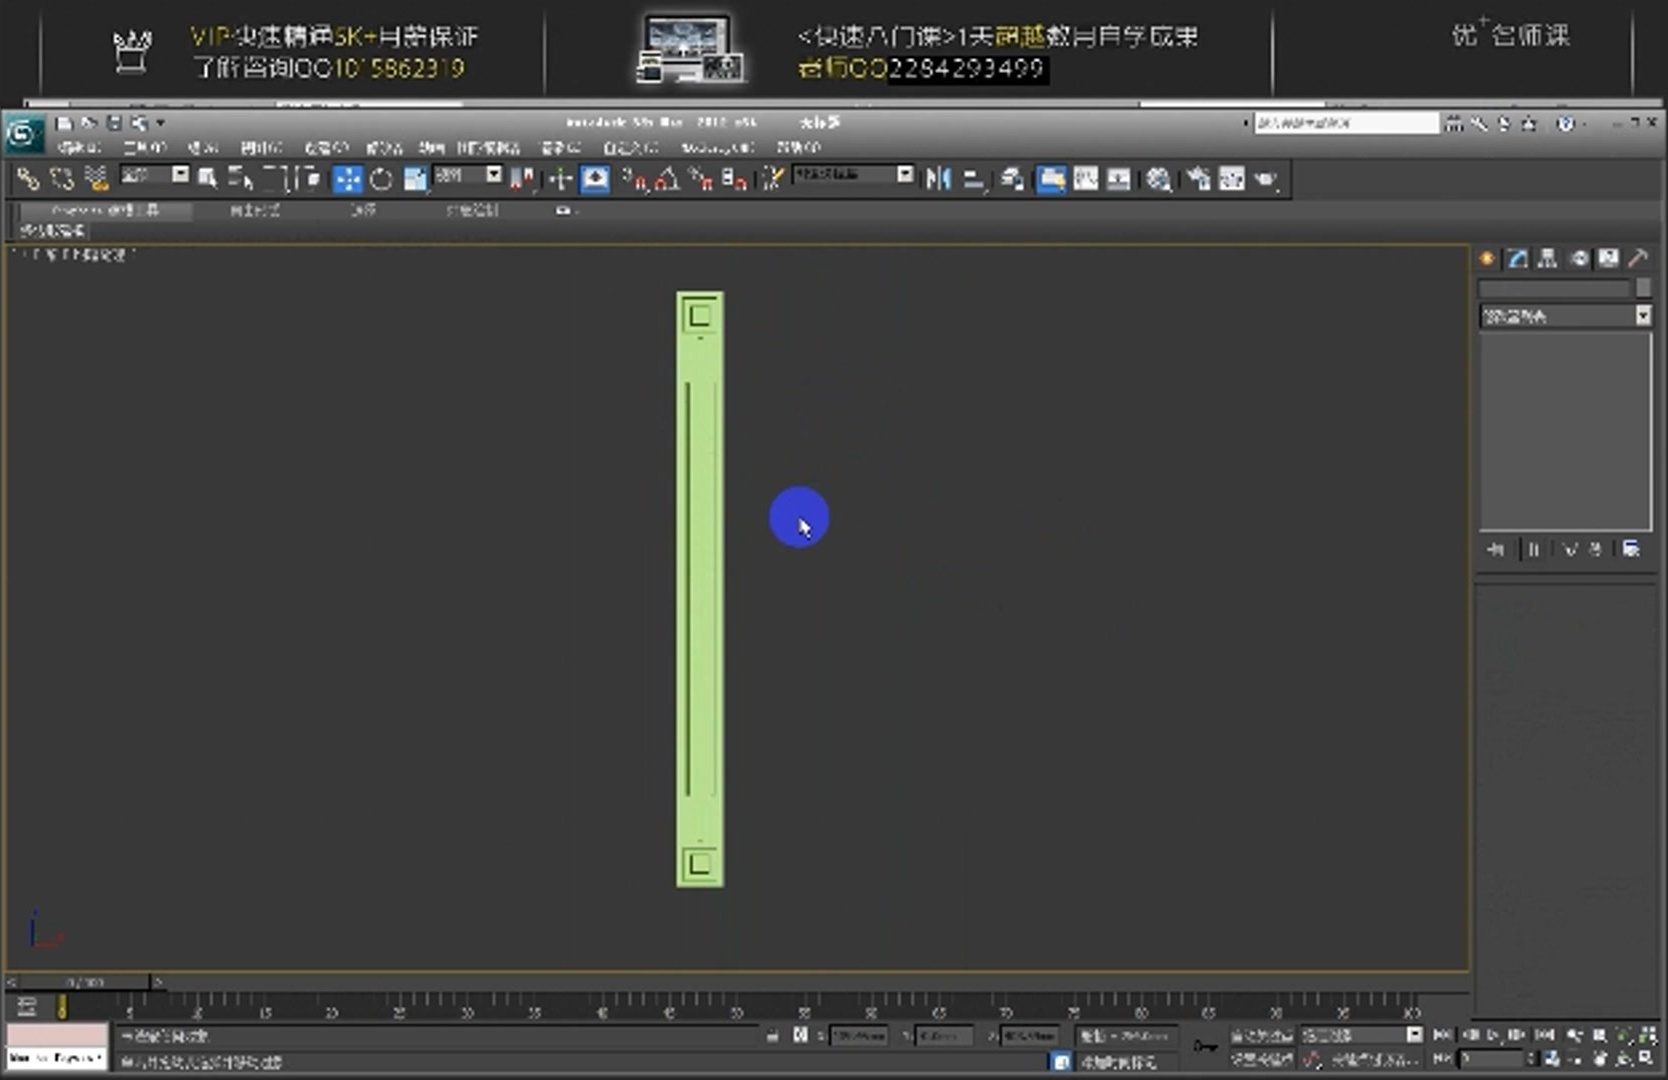Open Curve Editor from toolbar
The height and width of the screenshot is (1080, 1668).
point(1086,179)
